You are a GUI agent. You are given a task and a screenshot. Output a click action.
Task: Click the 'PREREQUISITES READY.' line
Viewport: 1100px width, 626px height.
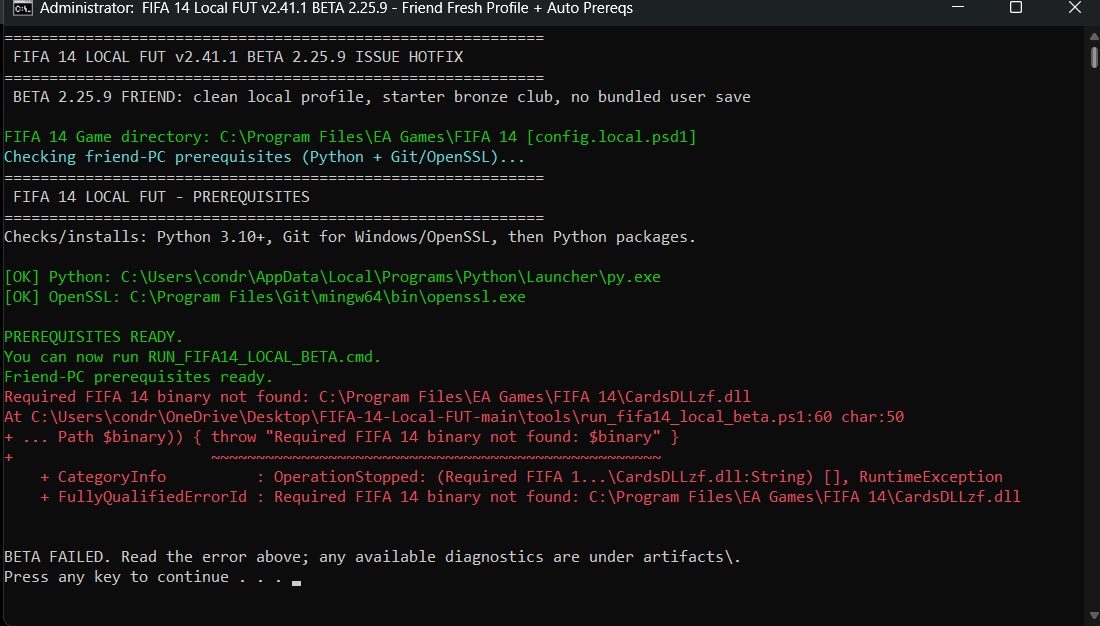pos(93,337)
